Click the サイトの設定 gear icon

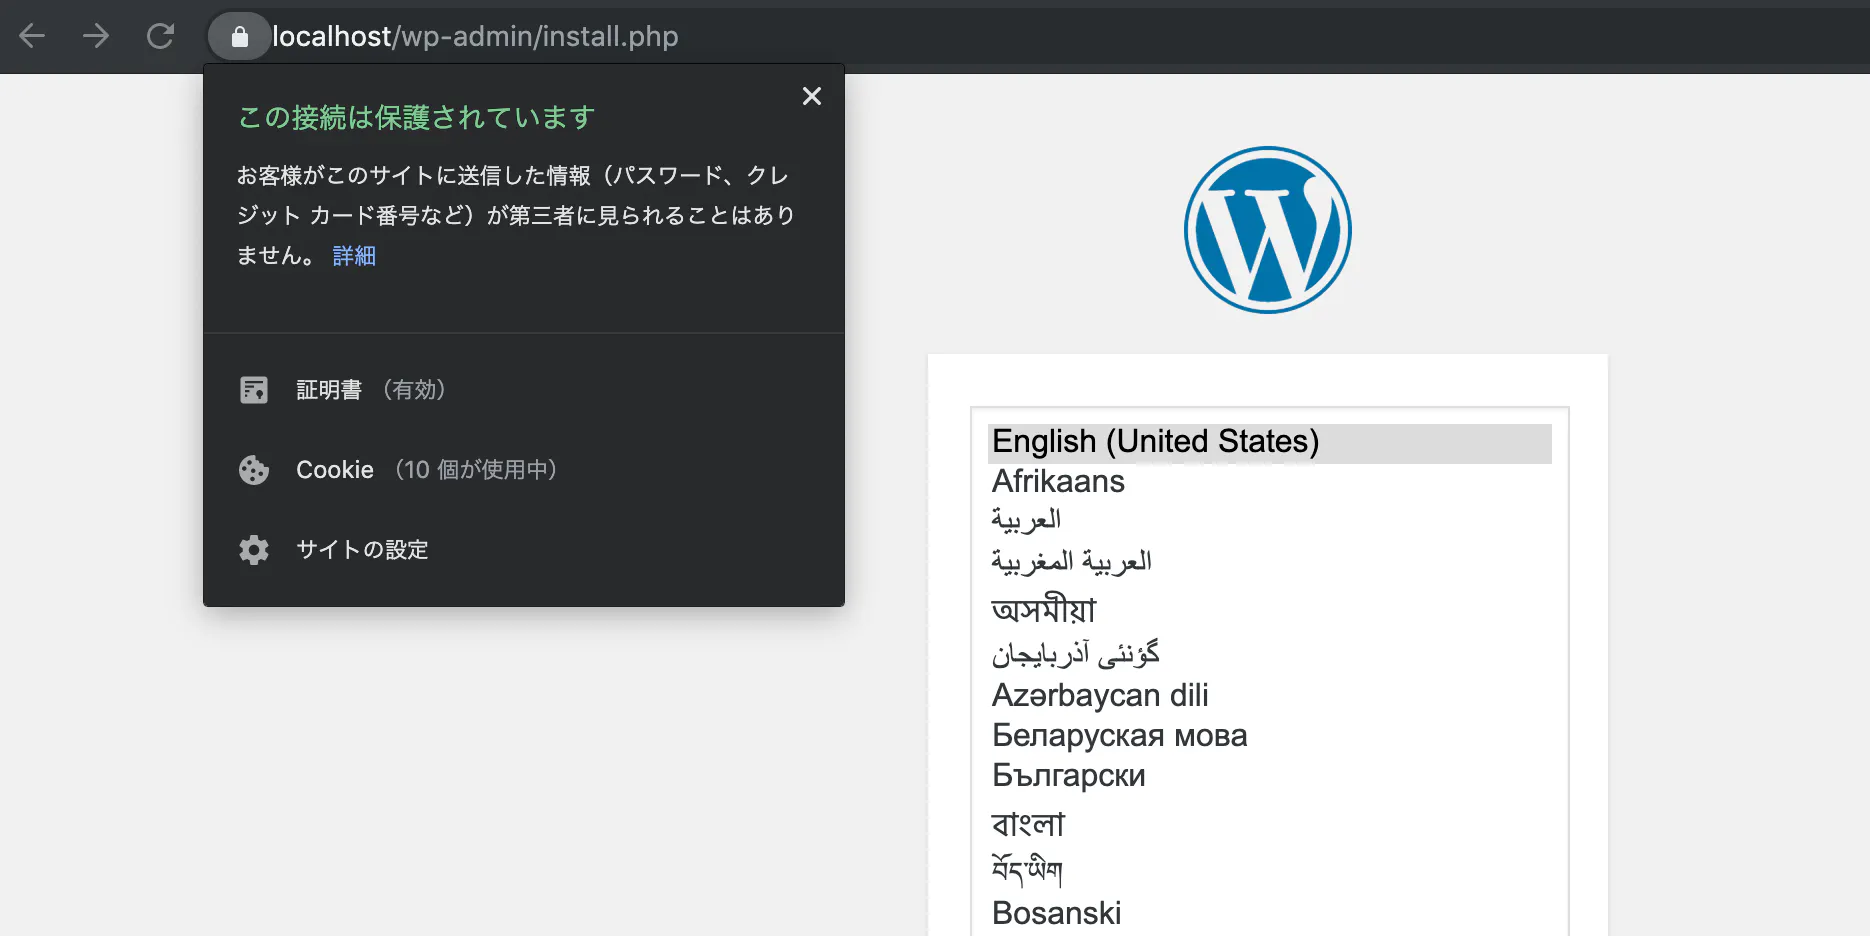pos(254,549)
